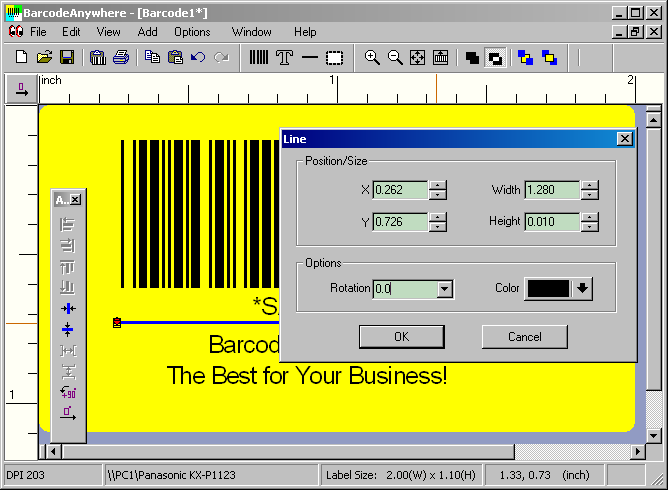Viewport: 668px width, 490px height.
Task: Undo the last action
Action: point(198,57)
